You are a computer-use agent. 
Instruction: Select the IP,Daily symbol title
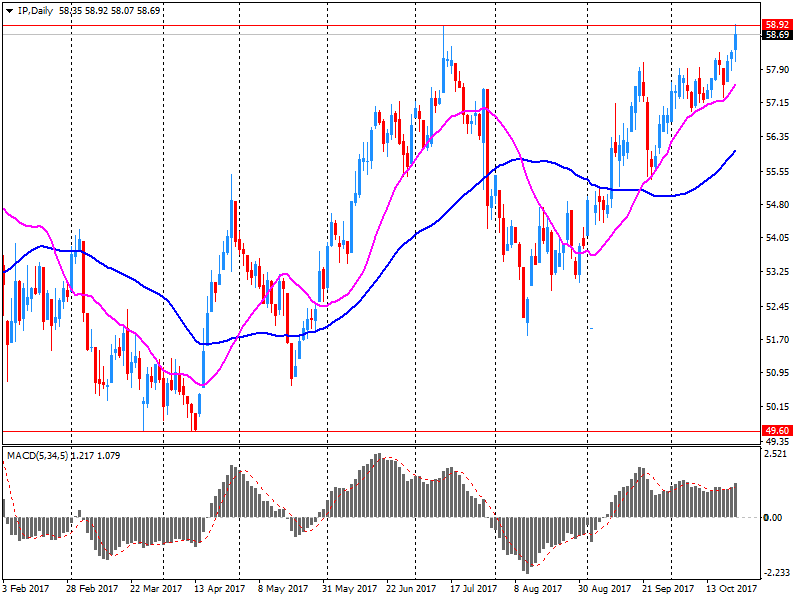click(35, 11)
